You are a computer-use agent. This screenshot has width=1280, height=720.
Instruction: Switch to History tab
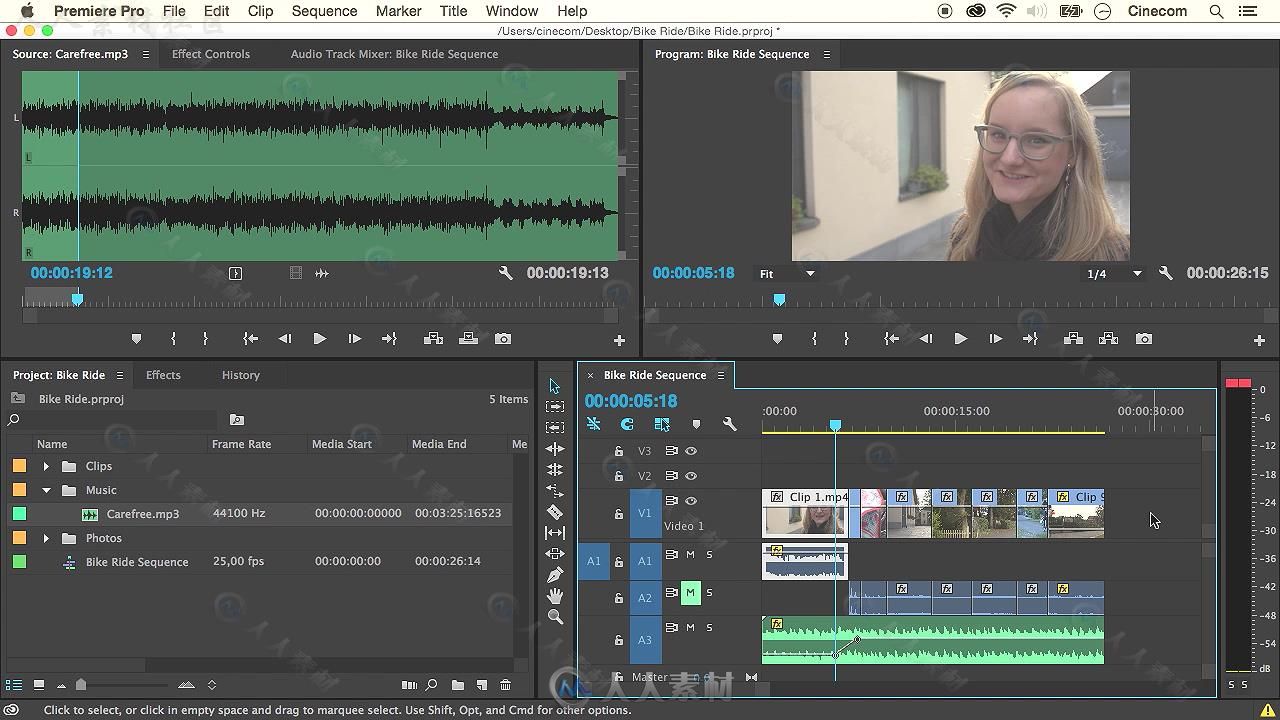(240, 375)
